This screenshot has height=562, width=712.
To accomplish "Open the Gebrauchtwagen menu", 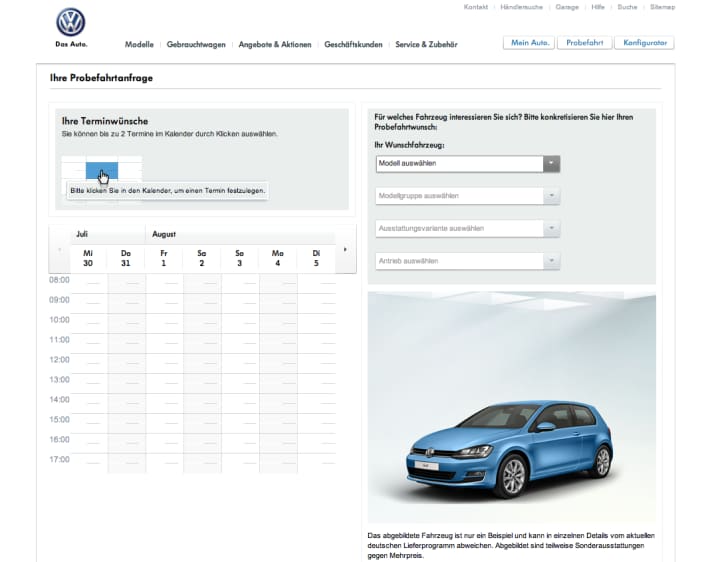I will point(196,45).
